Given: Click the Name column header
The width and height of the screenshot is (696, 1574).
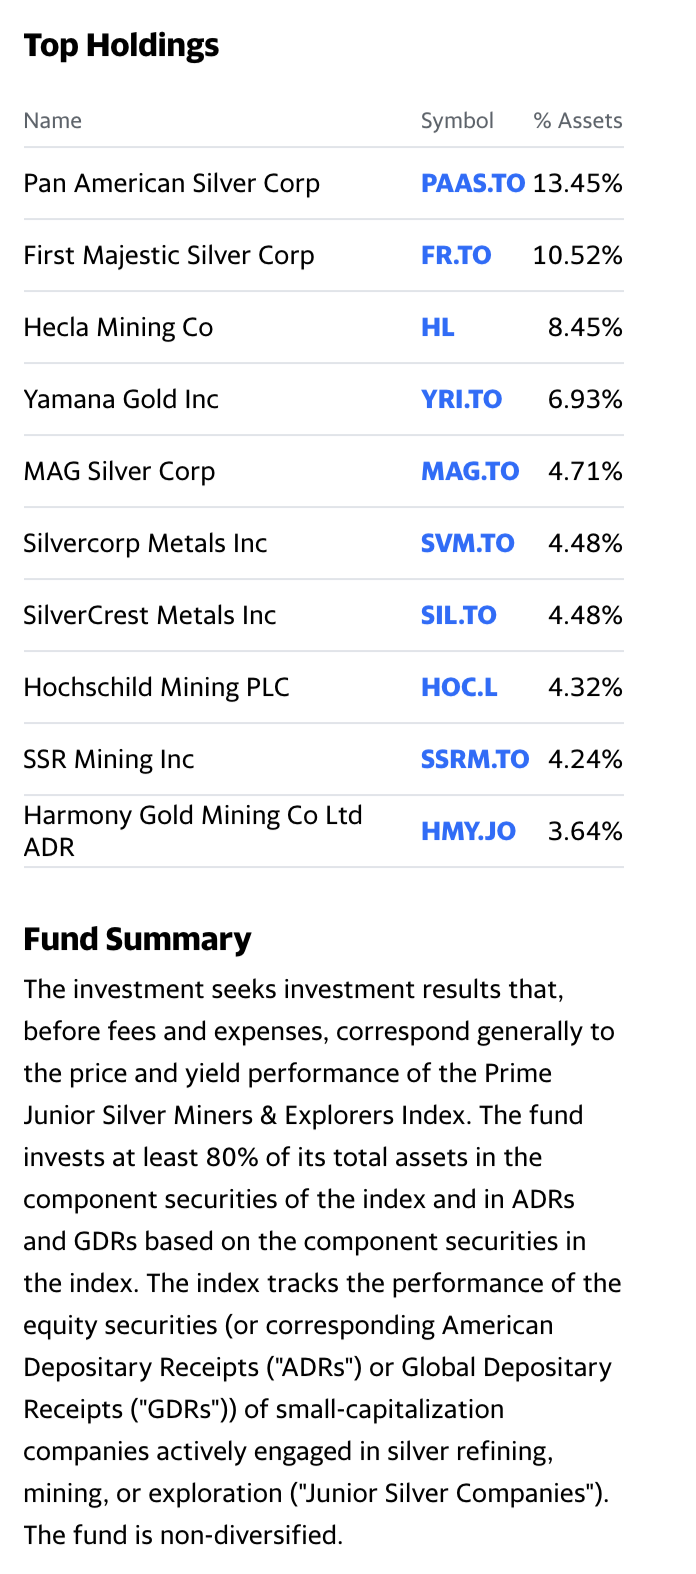Looking at the screenshot, I should pos(53,121).
